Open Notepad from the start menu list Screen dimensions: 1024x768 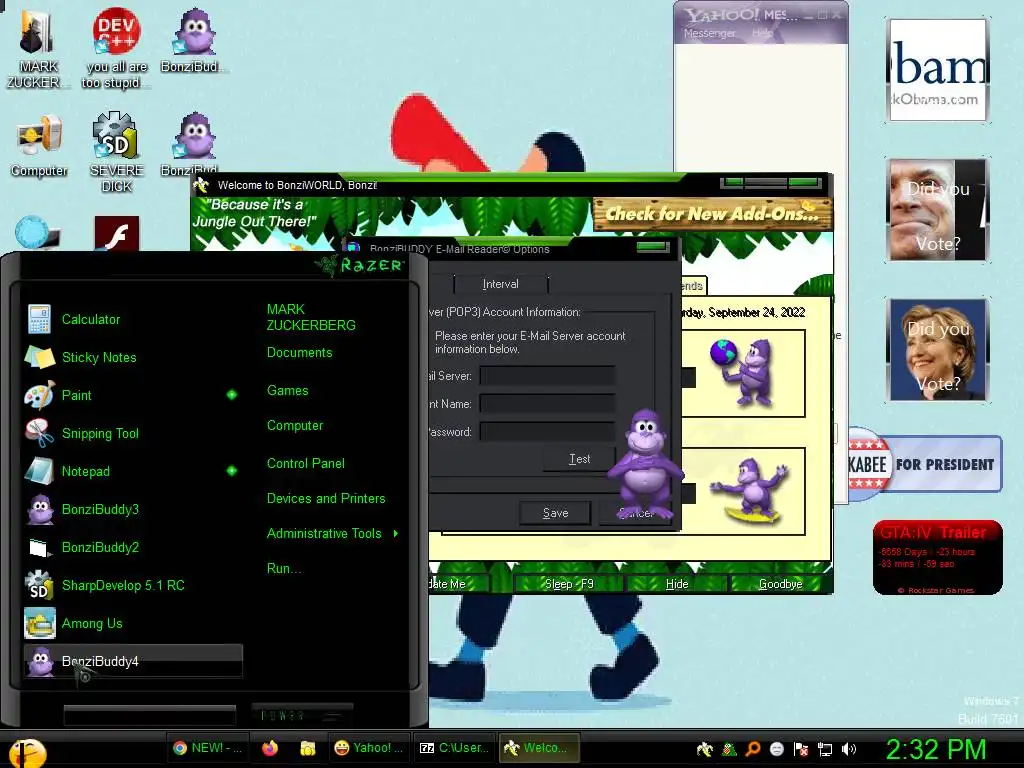click(x=133, y=471)
